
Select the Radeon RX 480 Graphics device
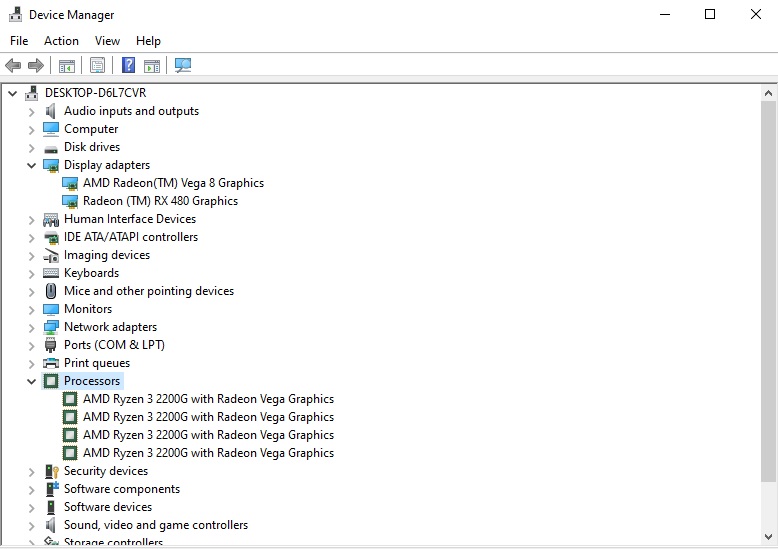coord(160,201)
